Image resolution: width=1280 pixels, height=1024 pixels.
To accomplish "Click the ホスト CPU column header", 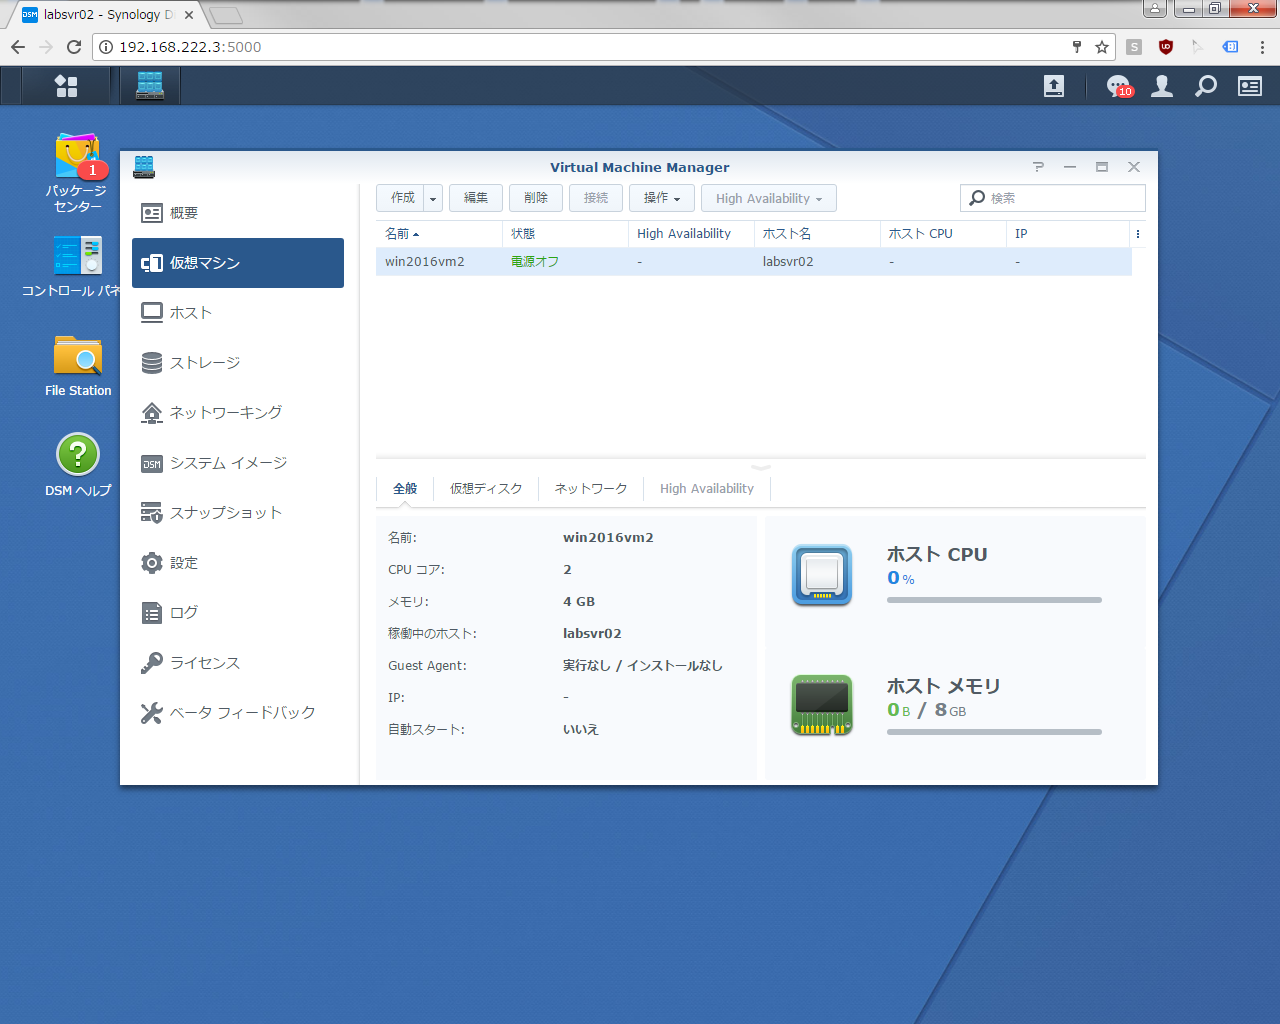I will [943, 234].
